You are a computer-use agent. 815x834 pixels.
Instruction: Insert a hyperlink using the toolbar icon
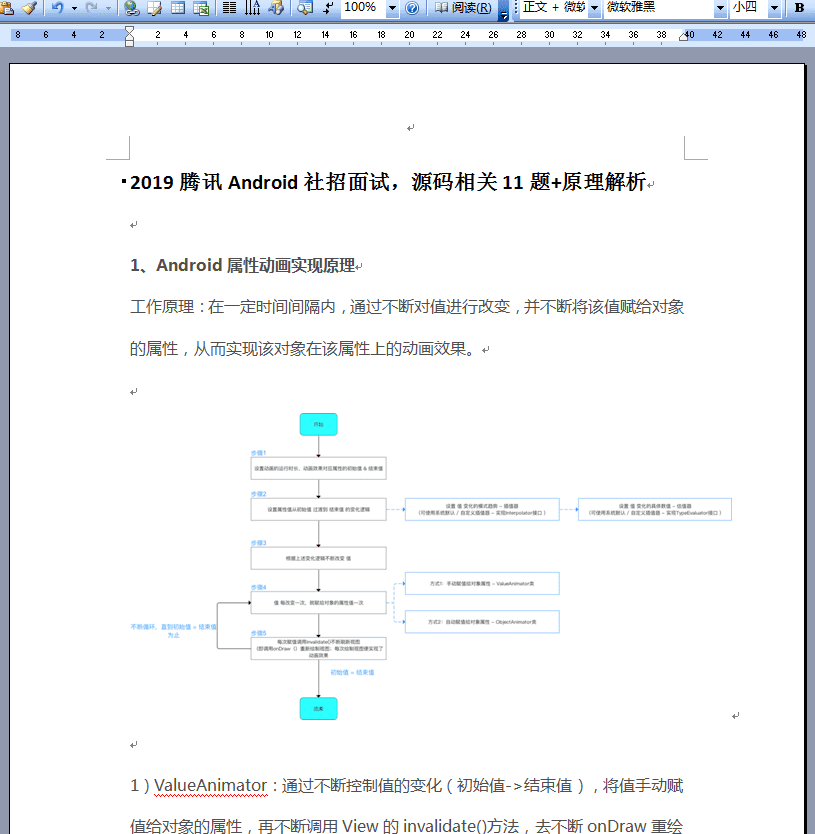coord(130,9)
